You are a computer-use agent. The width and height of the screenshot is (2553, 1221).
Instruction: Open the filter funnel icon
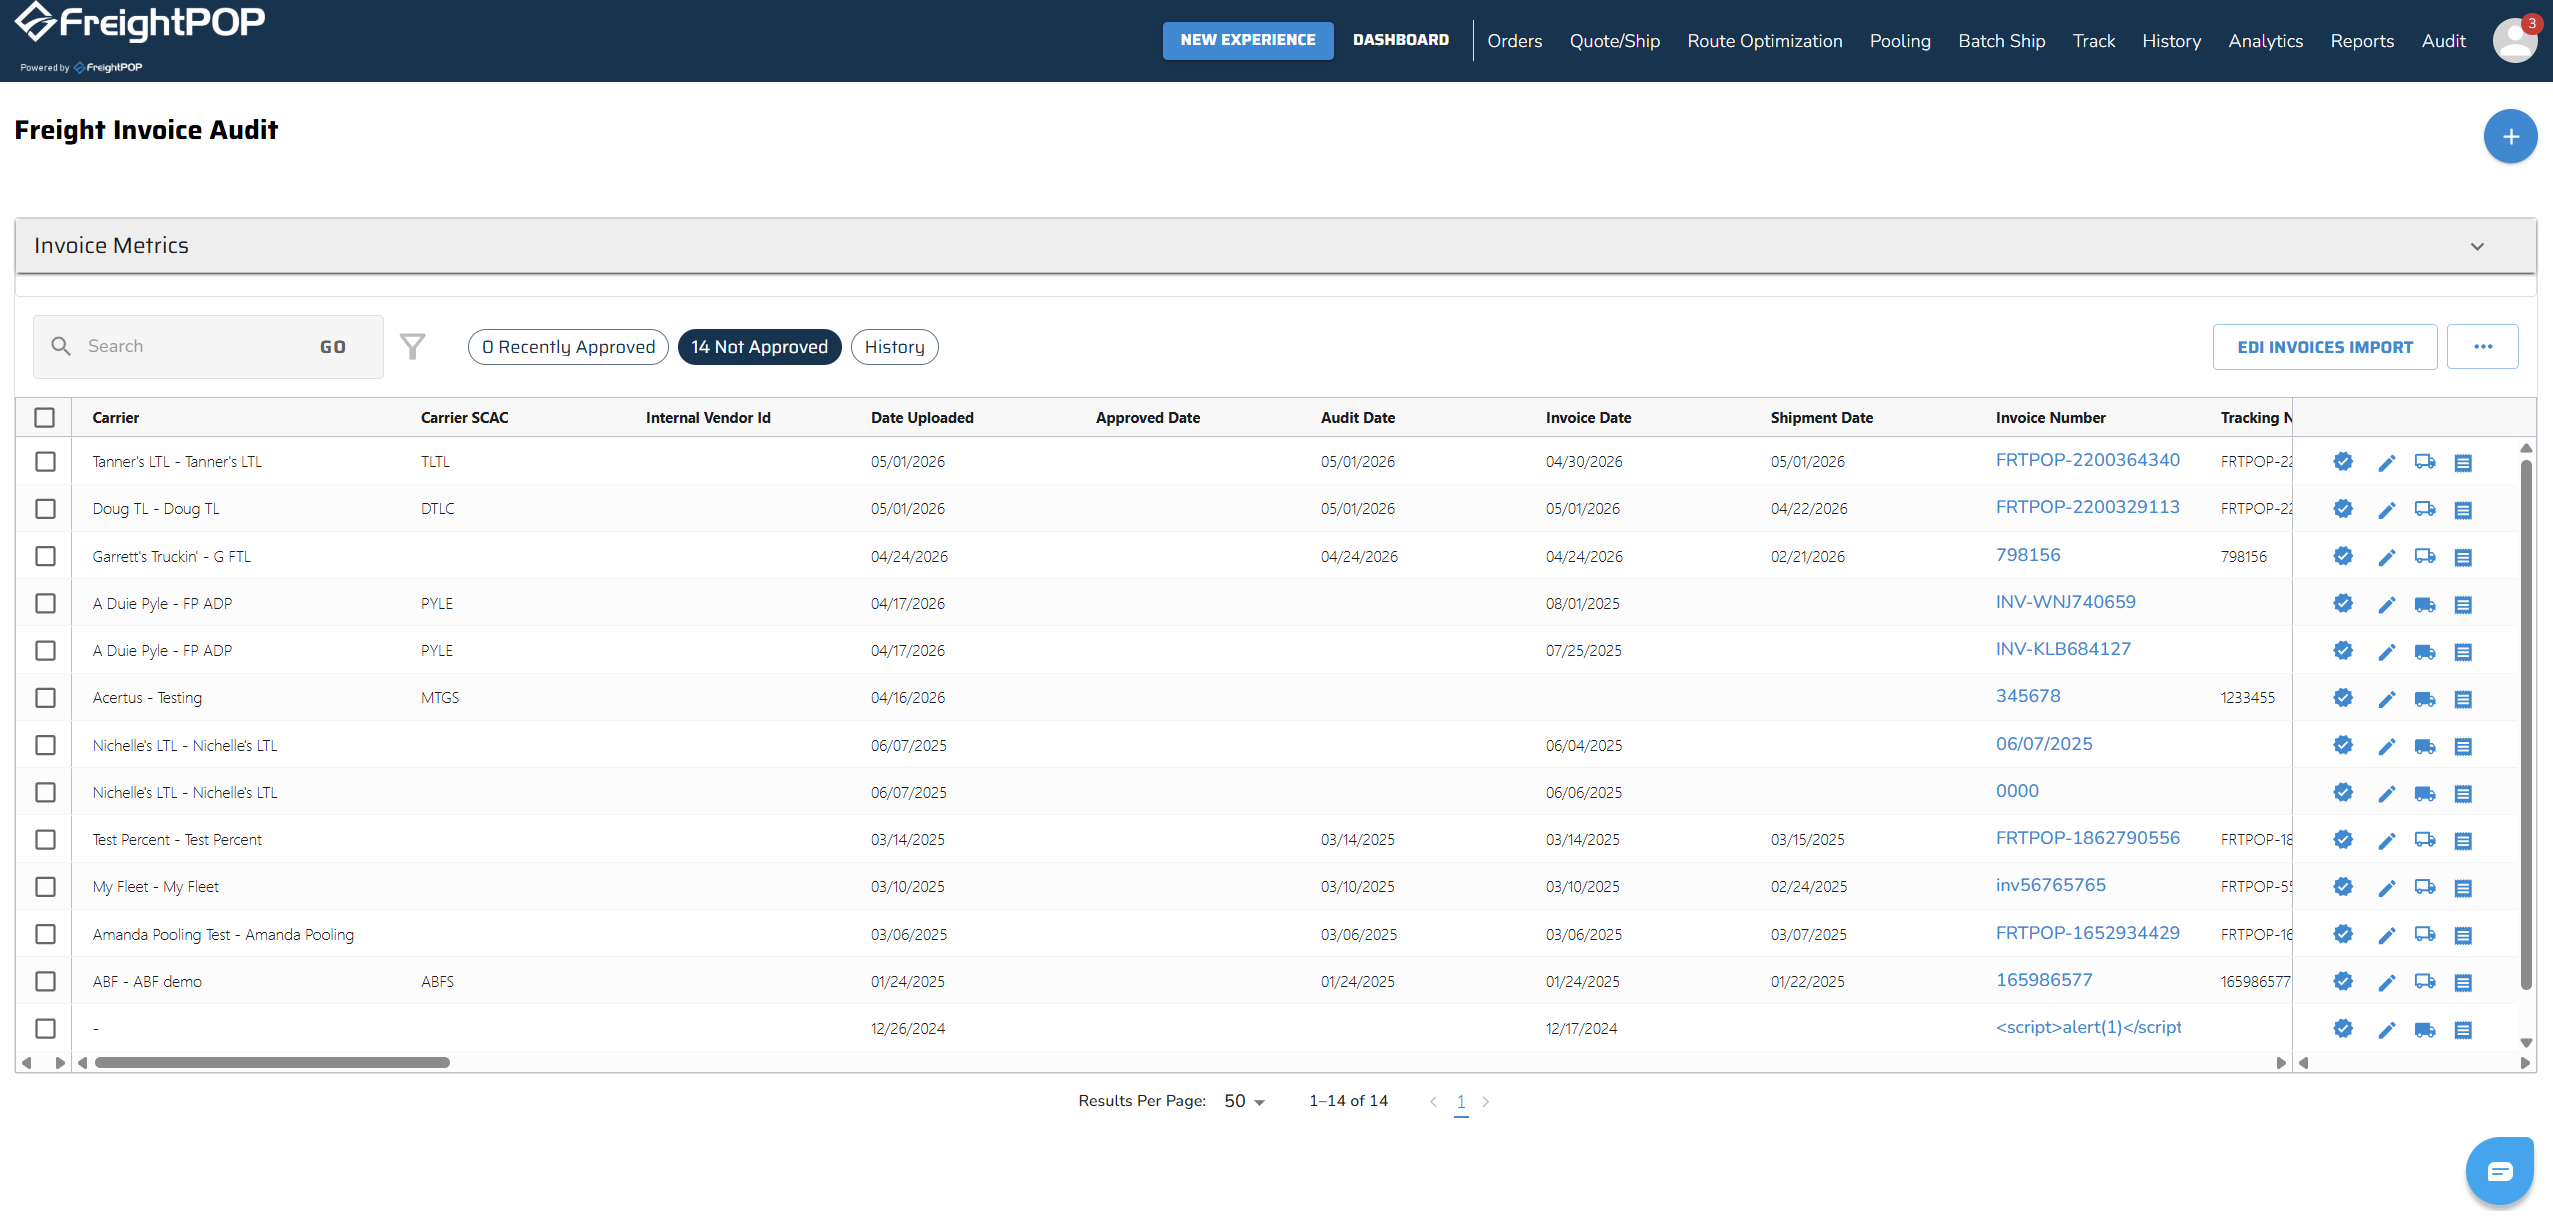(x=413, y=347)
